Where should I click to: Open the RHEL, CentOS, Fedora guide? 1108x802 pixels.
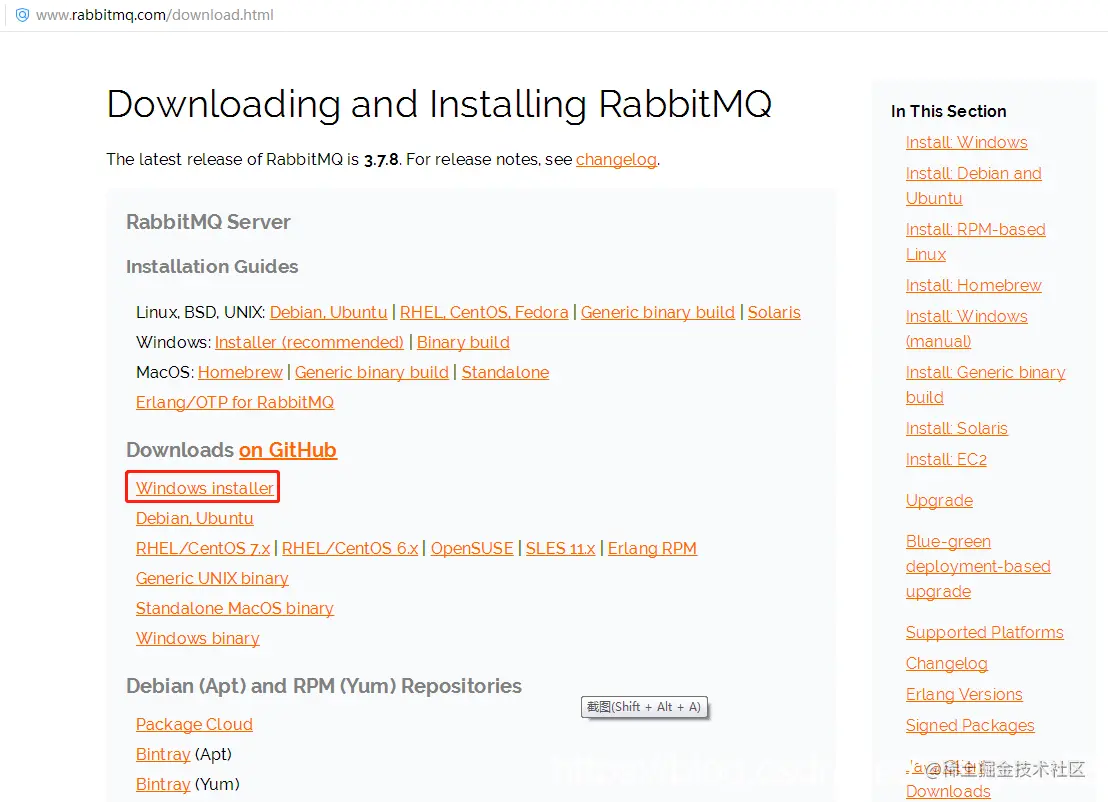click(x=484, y=312)
